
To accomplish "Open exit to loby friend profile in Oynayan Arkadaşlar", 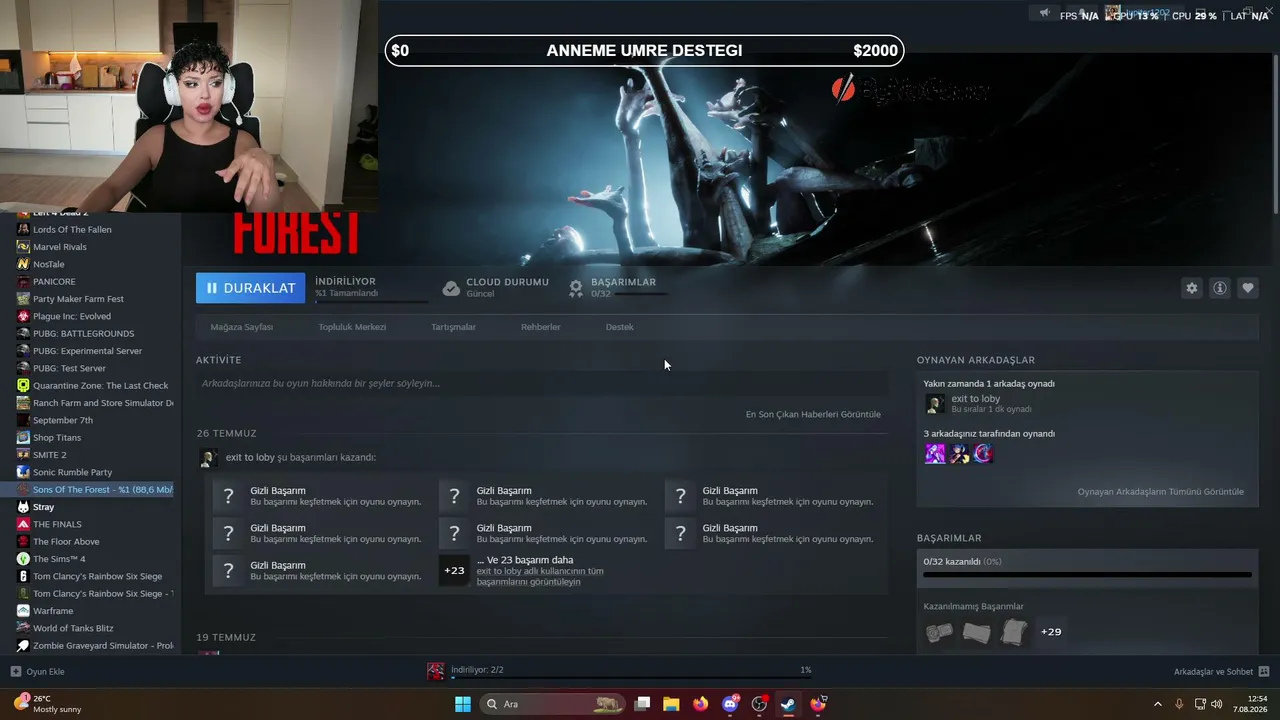I will [975, 399].
